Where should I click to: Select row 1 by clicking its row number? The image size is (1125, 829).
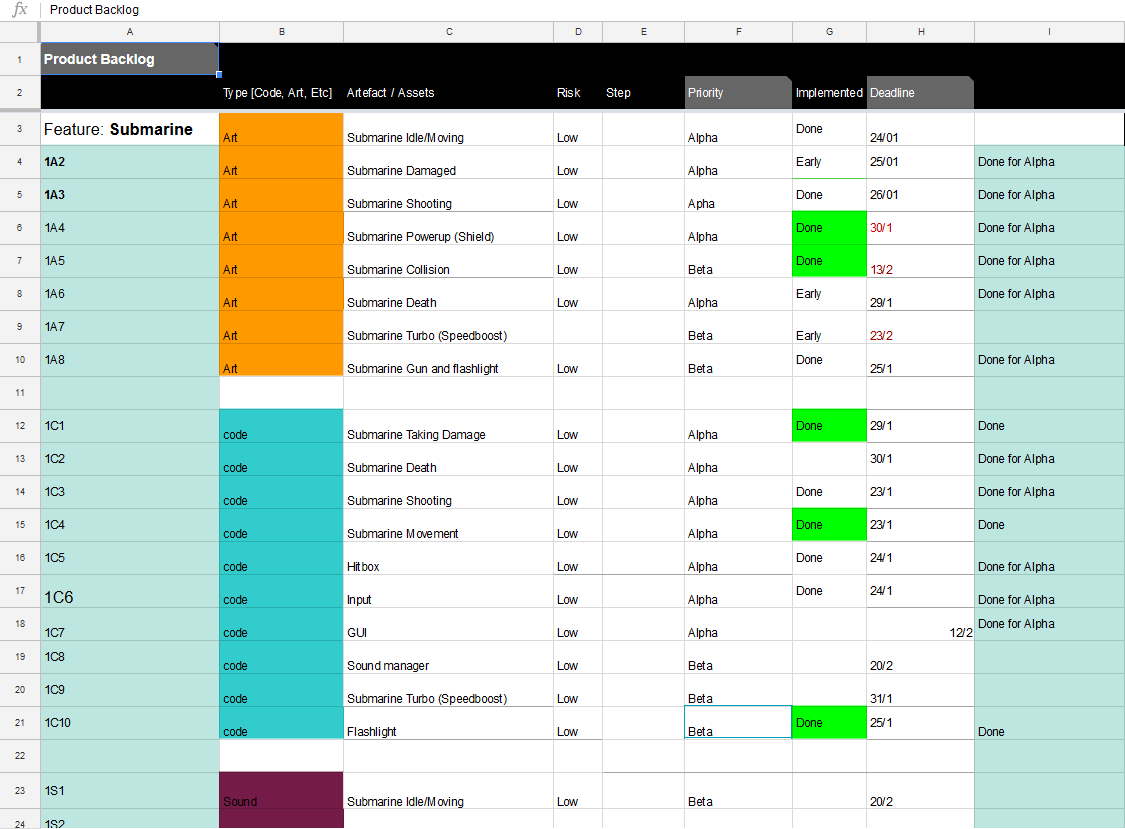pos(19,59)
